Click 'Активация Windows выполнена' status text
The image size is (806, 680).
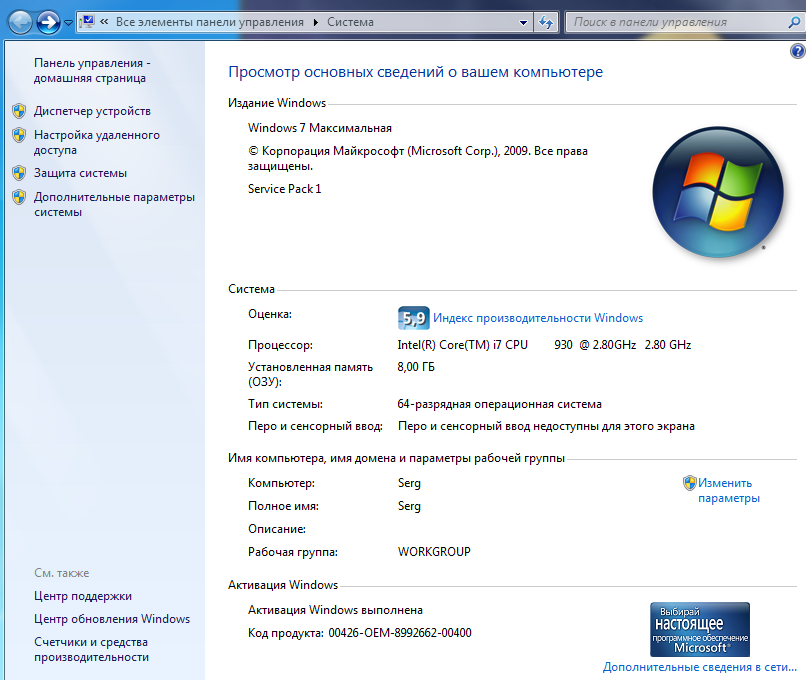[x=335, y=610]
